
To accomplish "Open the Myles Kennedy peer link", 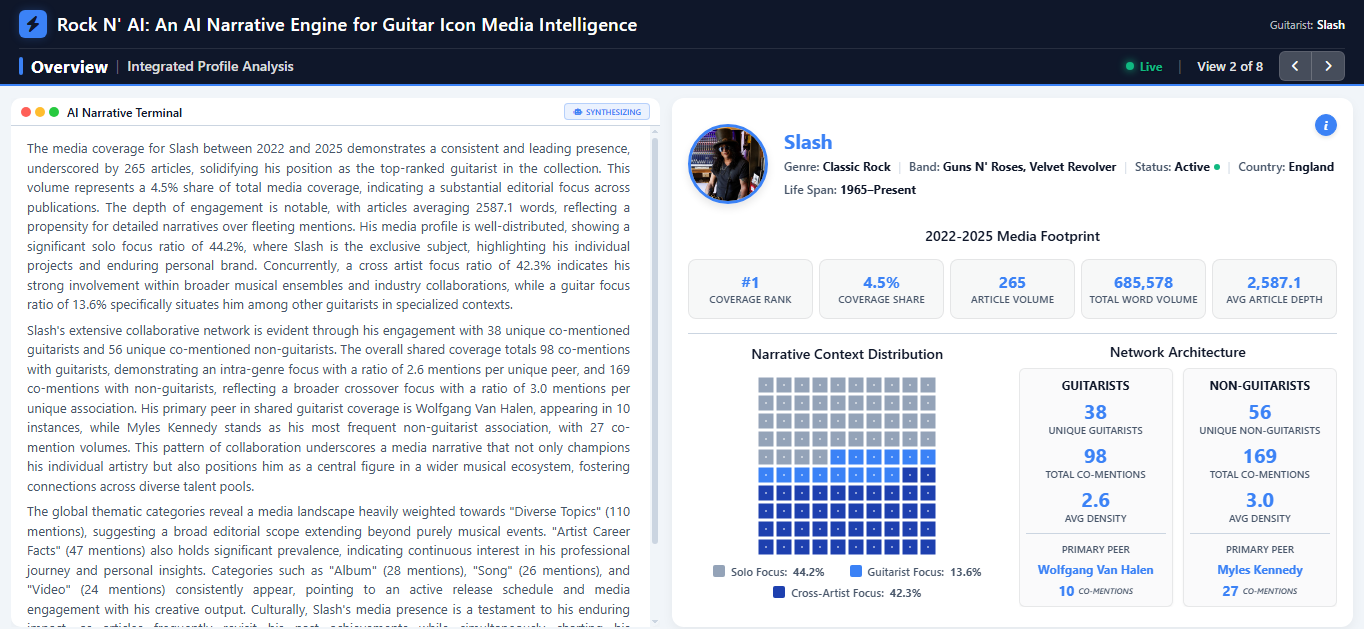I will coord(1260,570).
